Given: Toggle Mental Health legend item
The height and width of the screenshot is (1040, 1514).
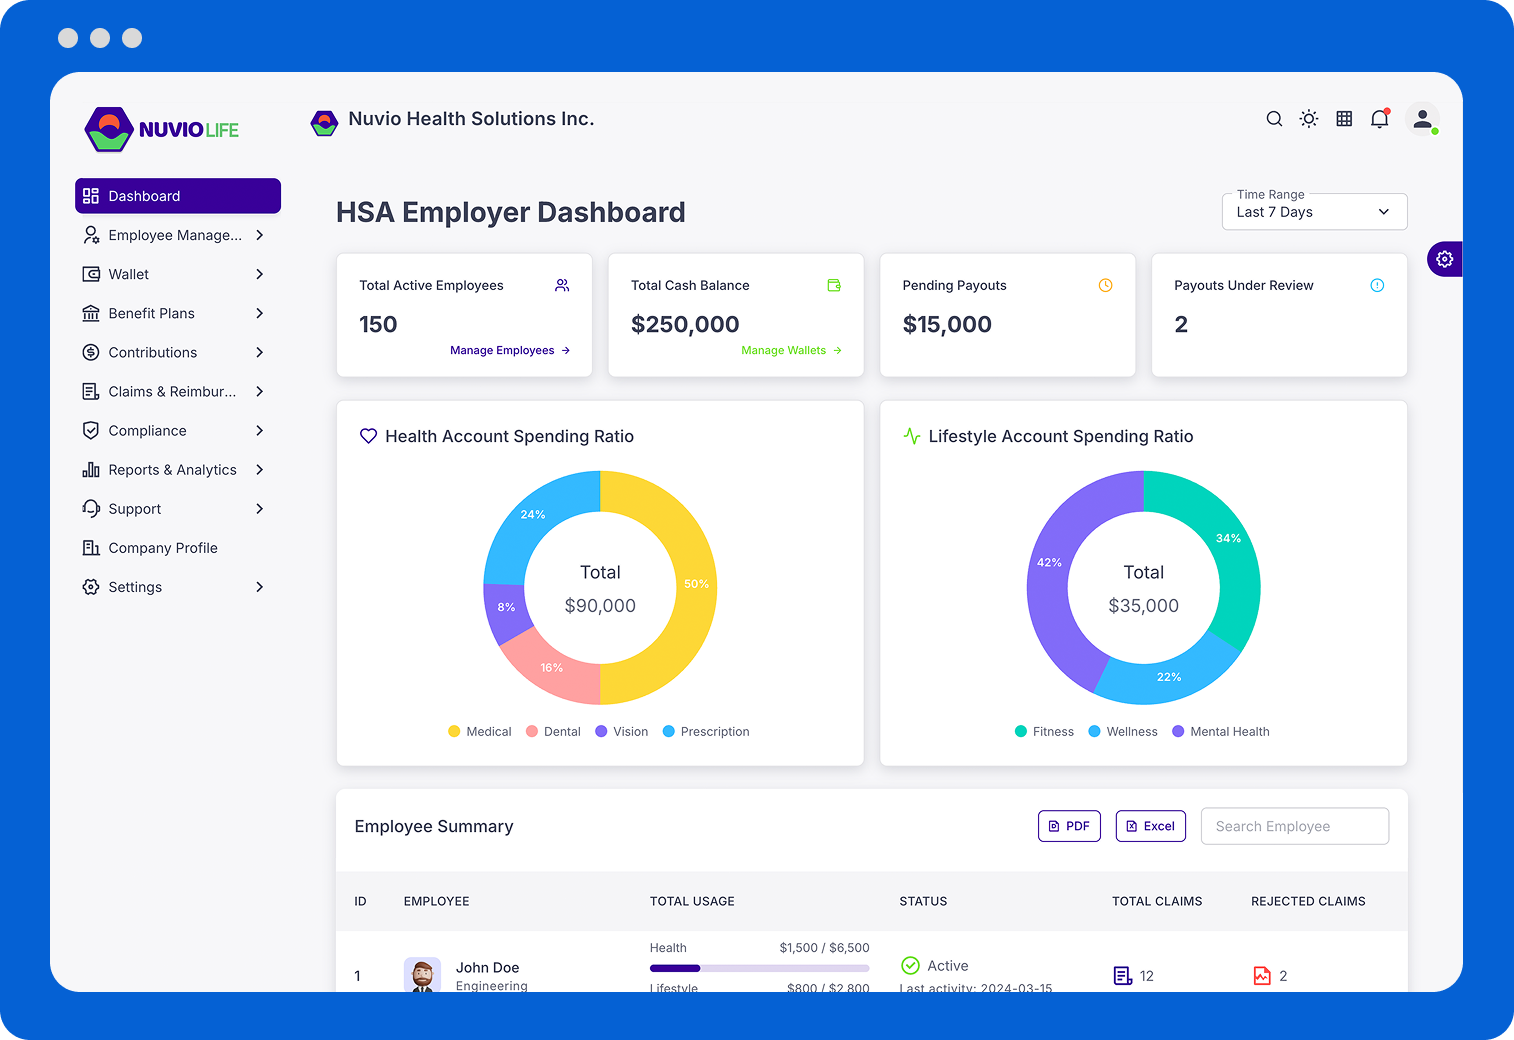Looking at the screenshot, I should point(1220,732).
